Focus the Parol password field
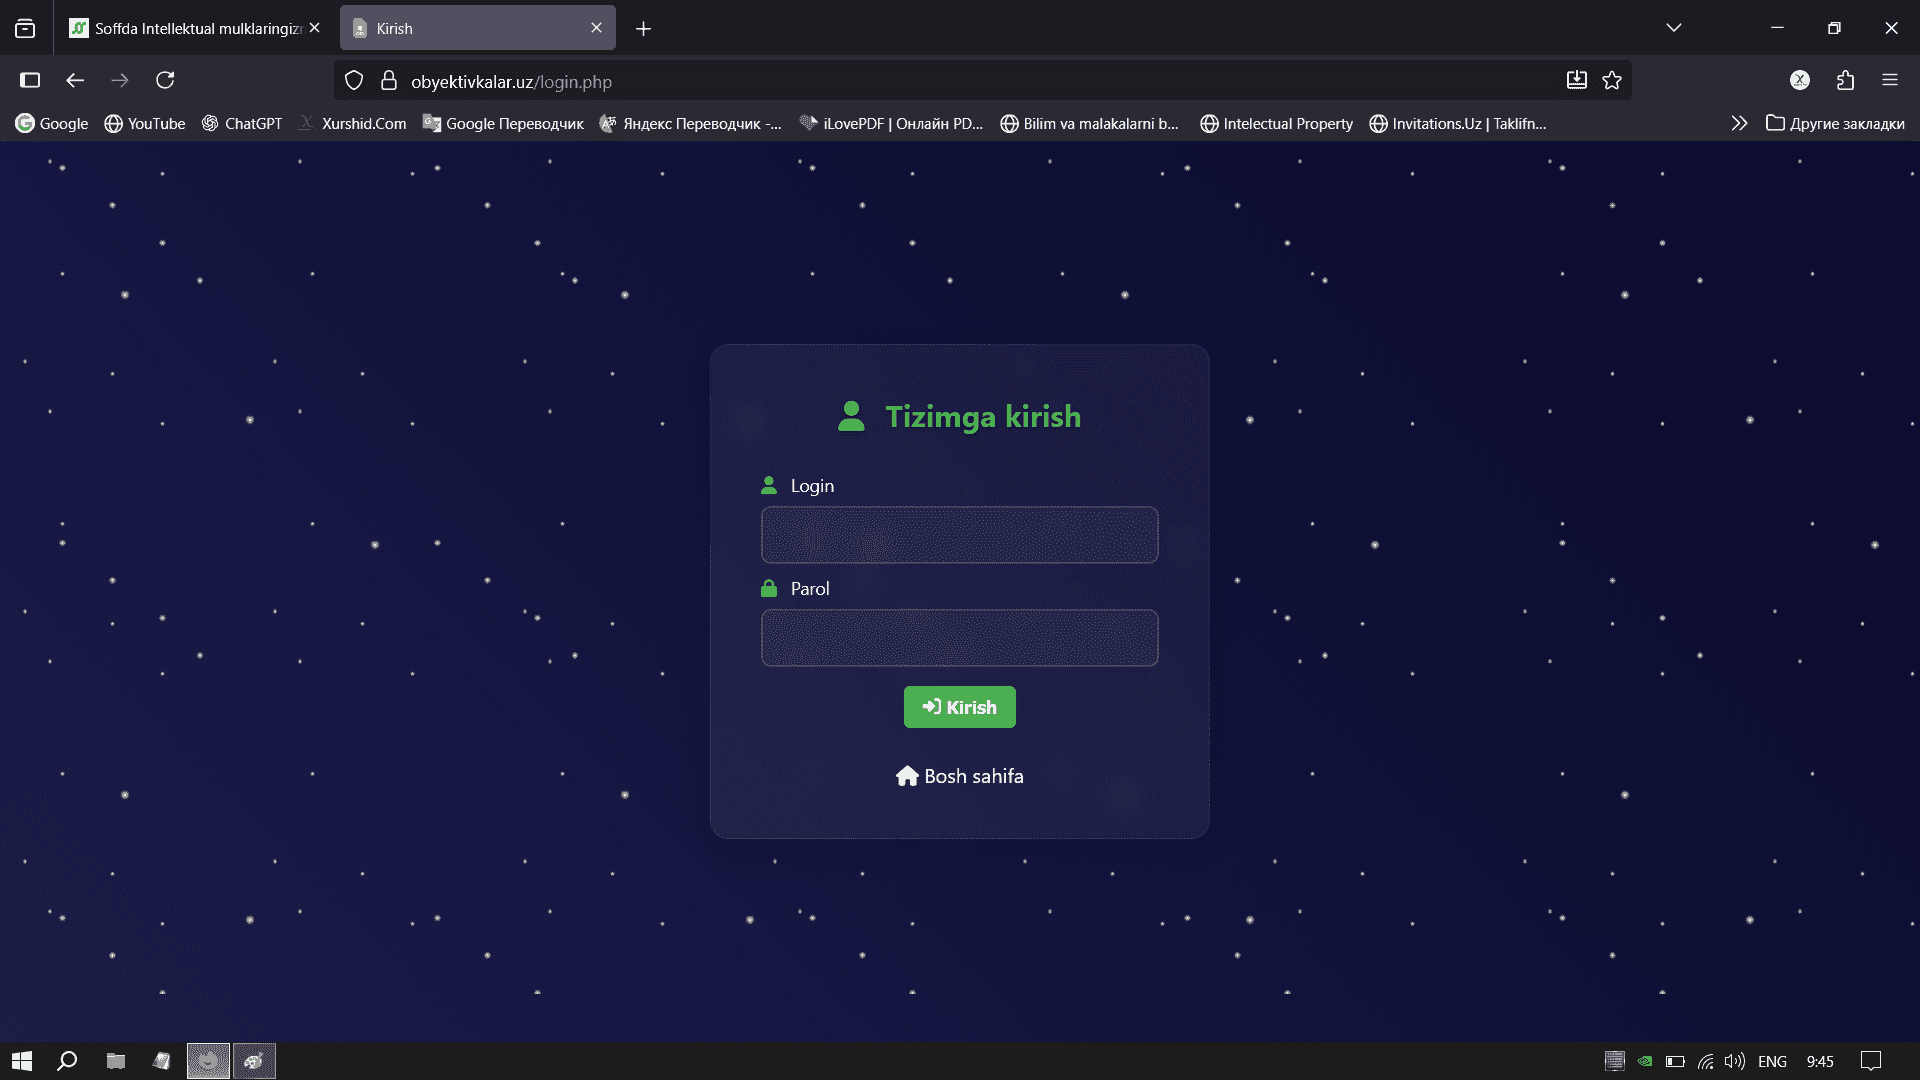 click(x=959, y=638)
